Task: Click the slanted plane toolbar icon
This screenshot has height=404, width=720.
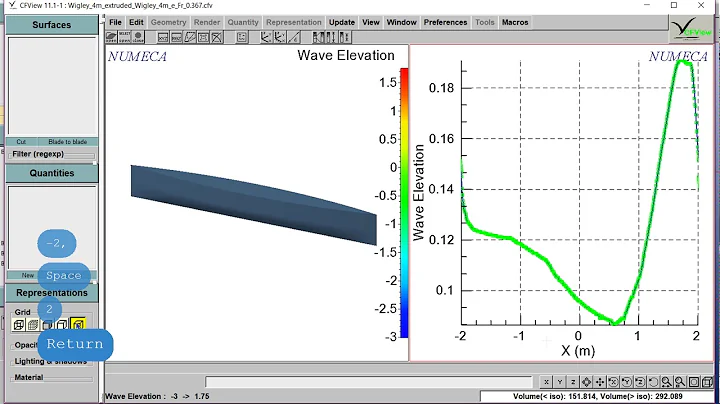Action: (190, 37)
